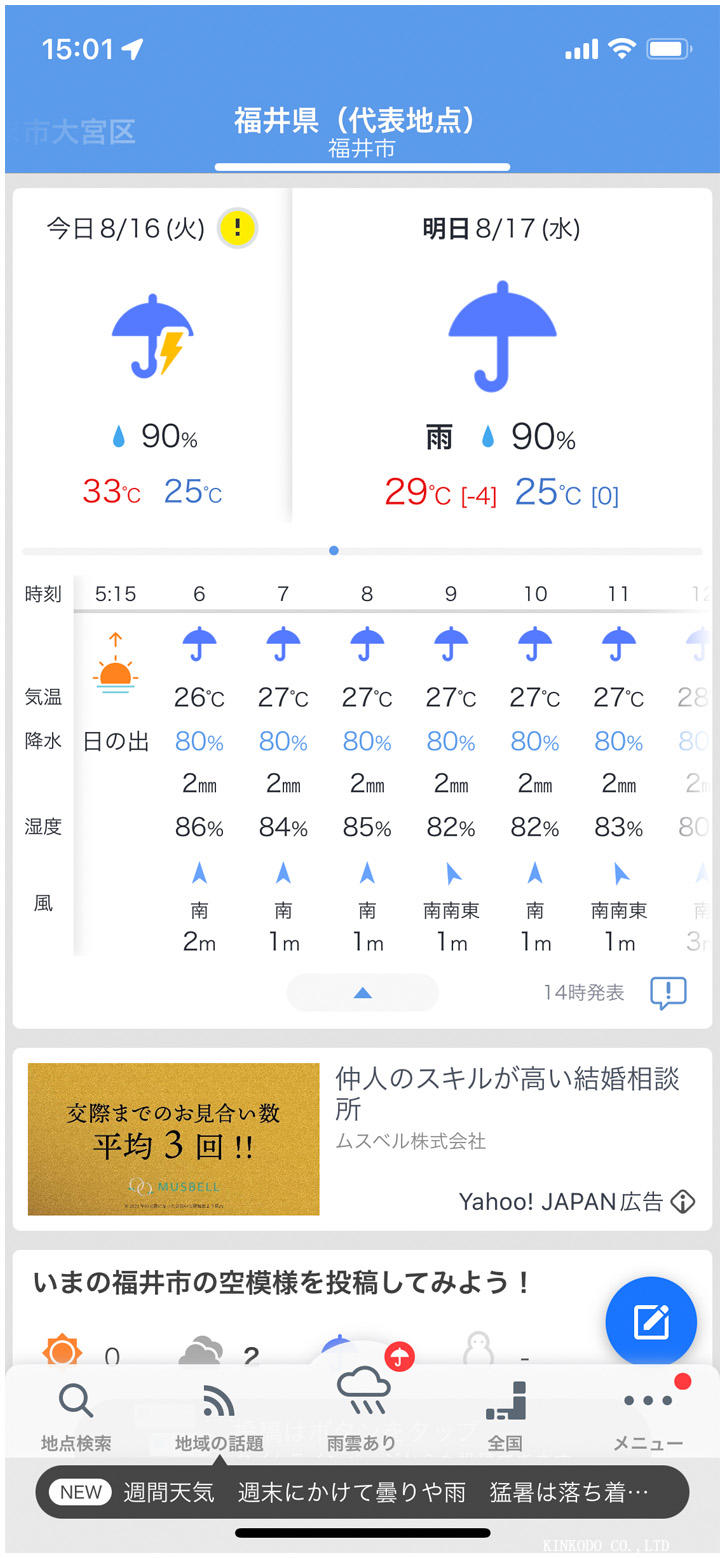
Task: Click the hourly forecast scroll indicator bar
Action: pyautogui.click(x=362, y=551)
